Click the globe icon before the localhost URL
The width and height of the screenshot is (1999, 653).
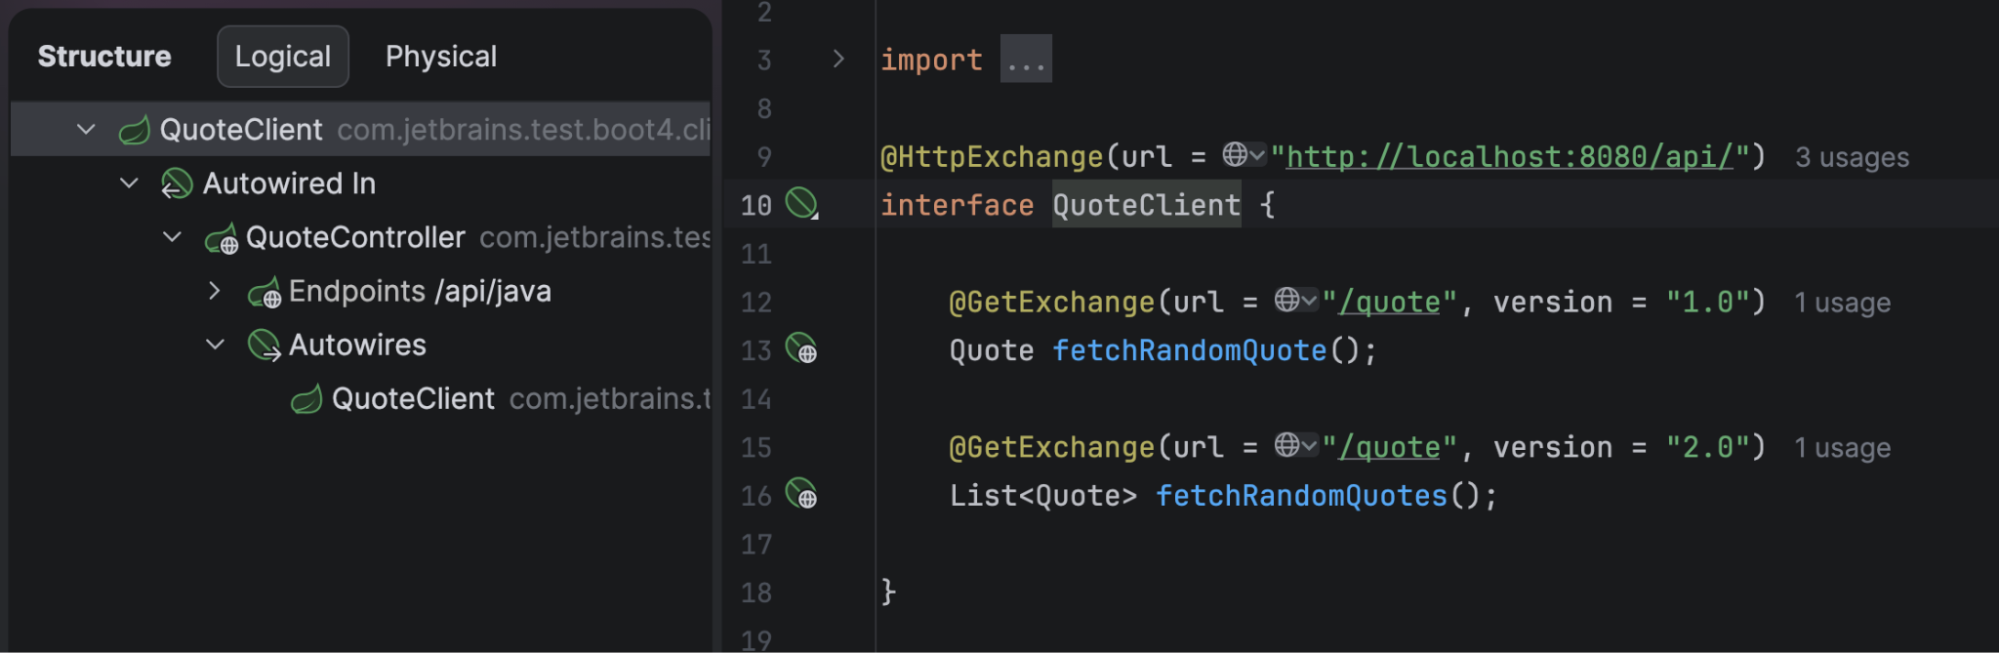tap(1236, 155)
